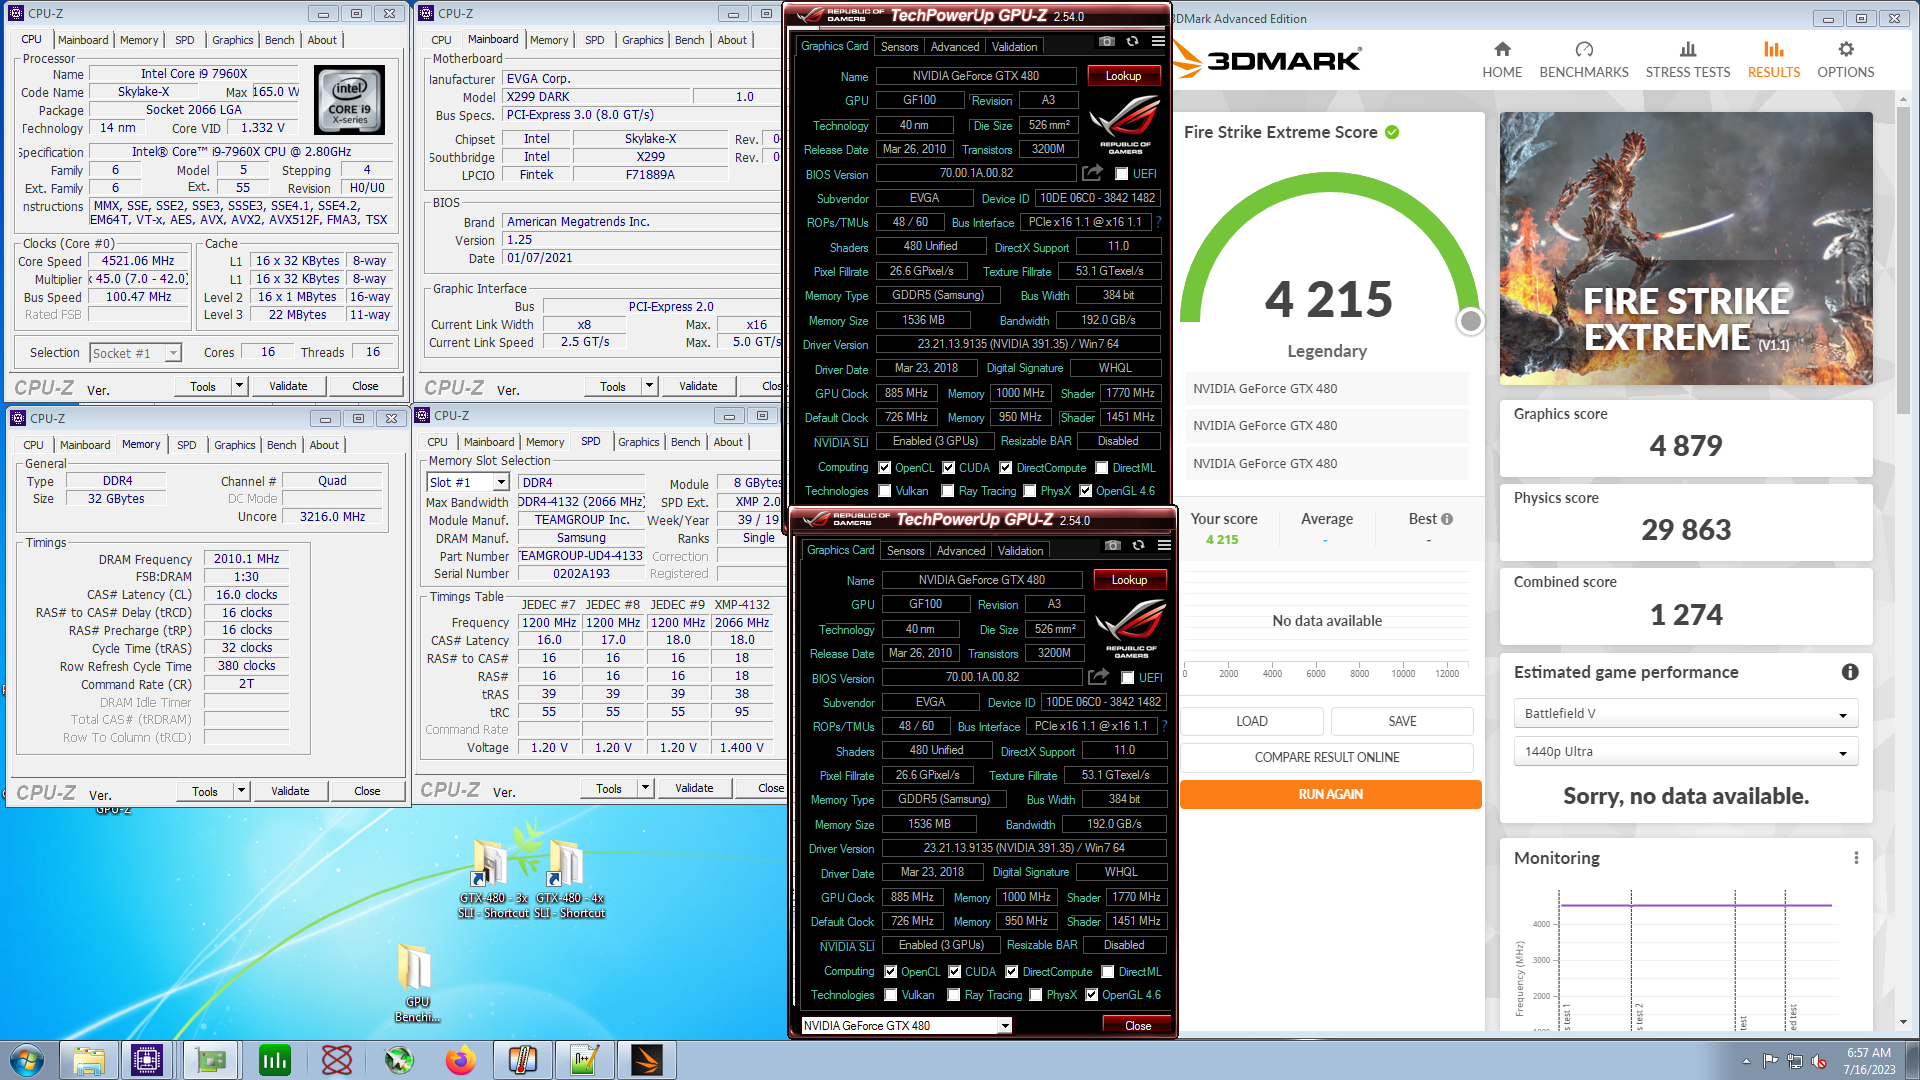This screenshot has width=1920, height=1080.
Task: Open 3DMark HOME icon
Action: click(x=1502, y=49)
